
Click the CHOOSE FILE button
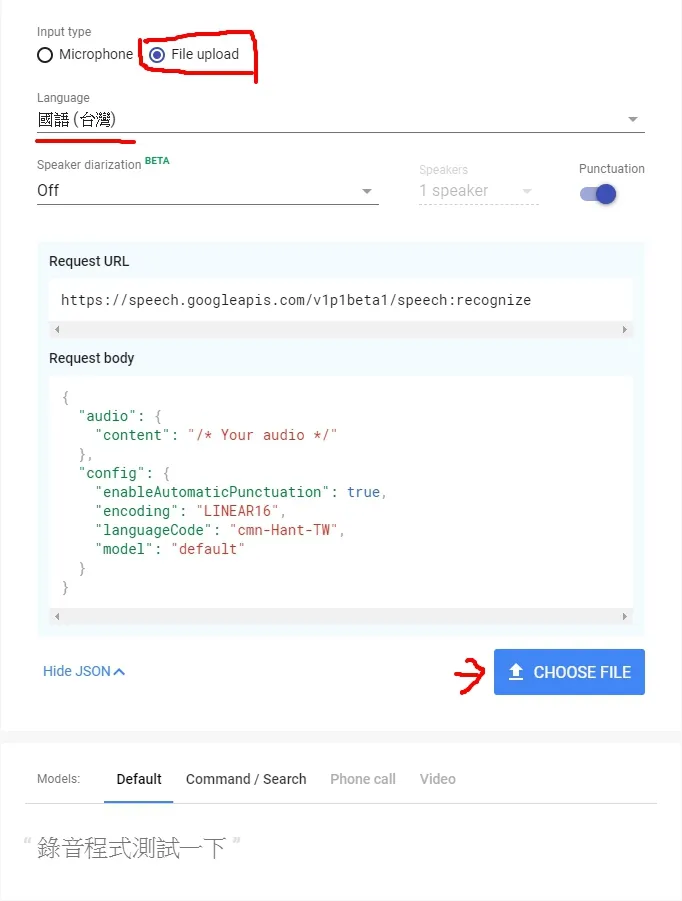(x=569, y=672)
